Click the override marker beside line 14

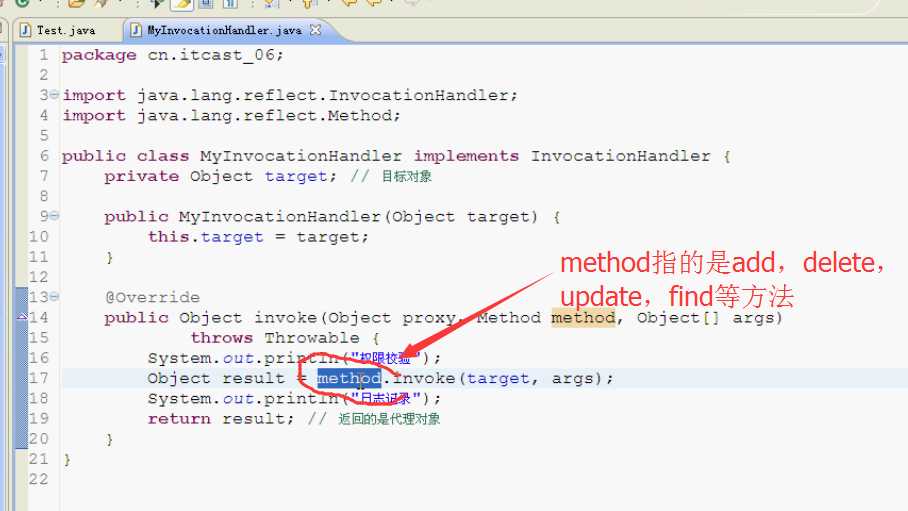click(x=22, y=316)
